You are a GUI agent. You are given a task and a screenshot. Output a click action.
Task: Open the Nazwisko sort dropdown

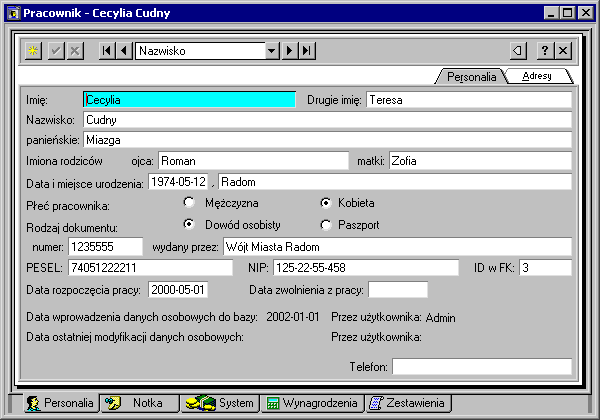click(x=272, y=50)
